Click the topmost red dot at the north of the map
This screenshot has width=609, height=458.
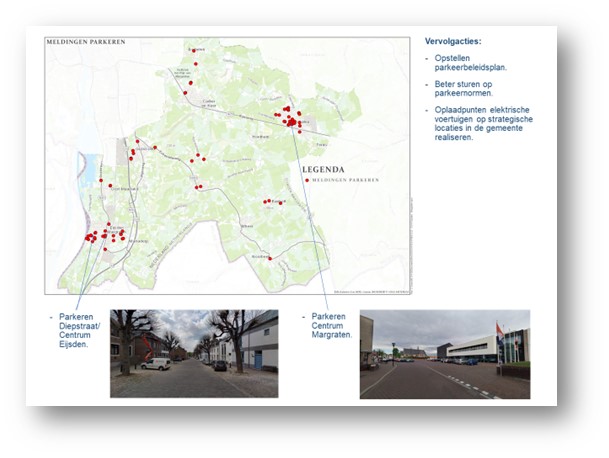pyautogui.click(x=193, y=51)
